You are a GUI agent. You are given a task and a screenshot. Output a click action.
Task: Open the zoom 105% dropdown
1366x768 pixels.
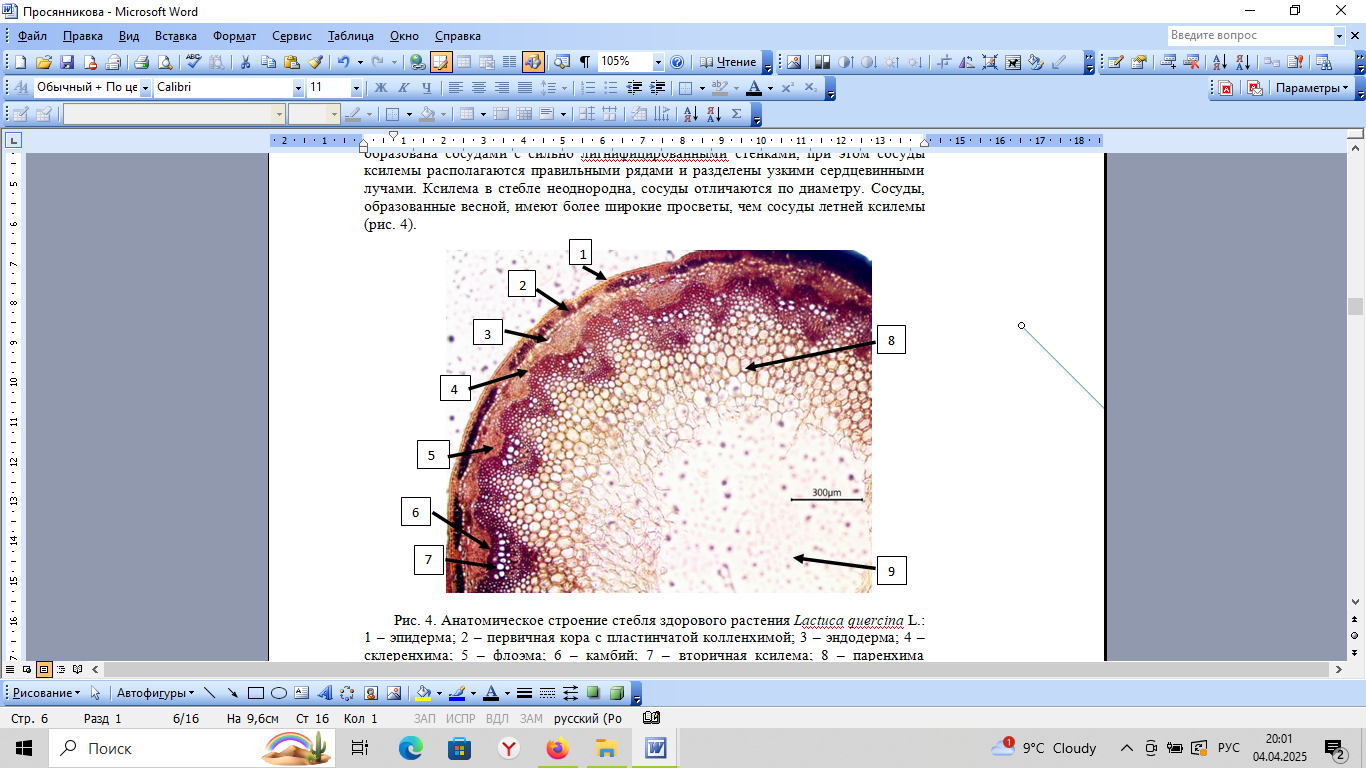657,62
